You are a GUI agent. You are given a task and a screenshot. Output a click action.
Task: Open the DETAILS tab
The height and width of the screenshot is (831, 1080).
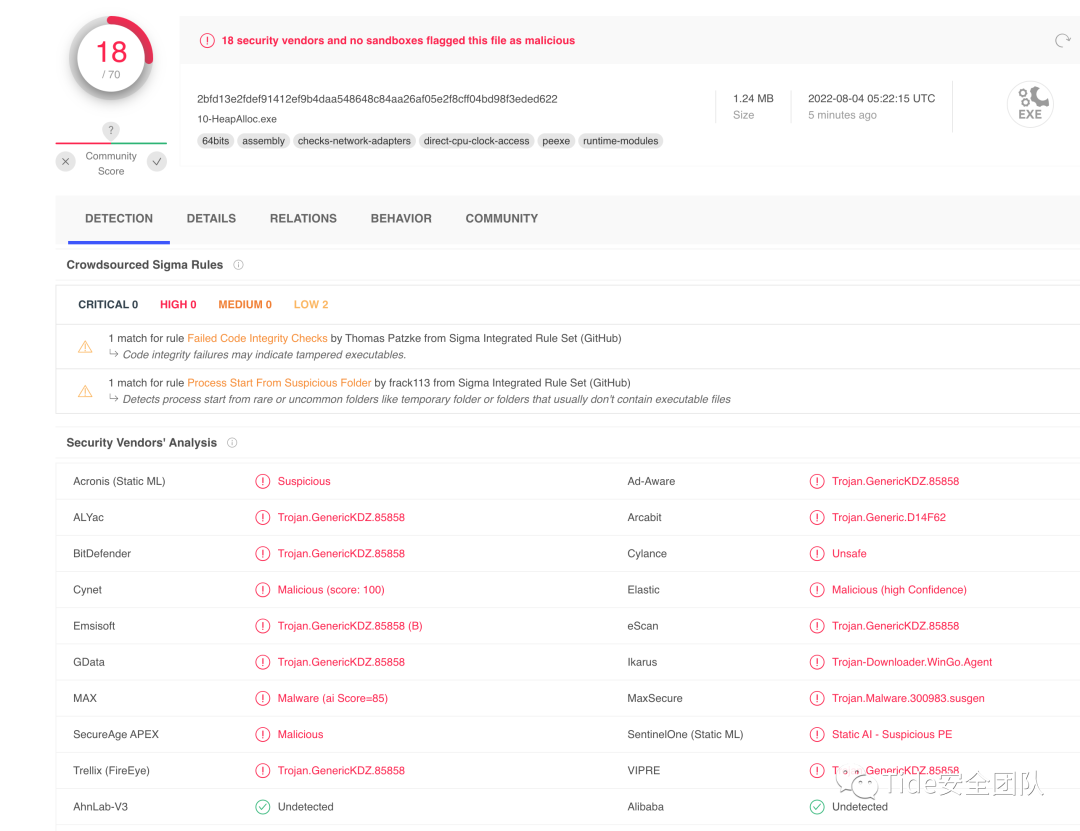point(211,218)
